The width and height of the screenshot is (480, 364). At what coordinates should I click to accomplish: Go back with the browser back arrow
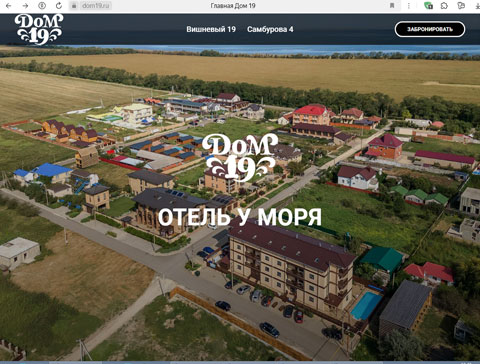(9, 6)
